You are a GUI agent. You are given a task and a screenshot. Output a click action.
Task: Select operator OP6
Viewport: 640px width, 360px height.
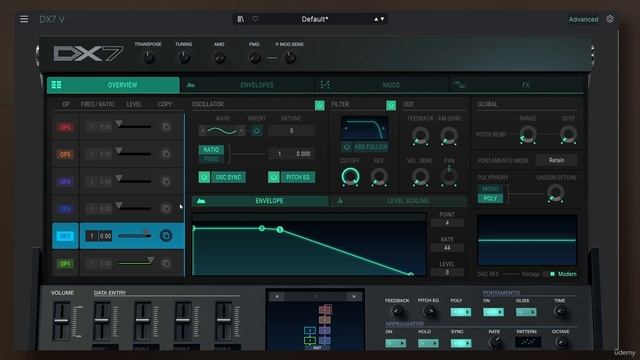point(65,127)
